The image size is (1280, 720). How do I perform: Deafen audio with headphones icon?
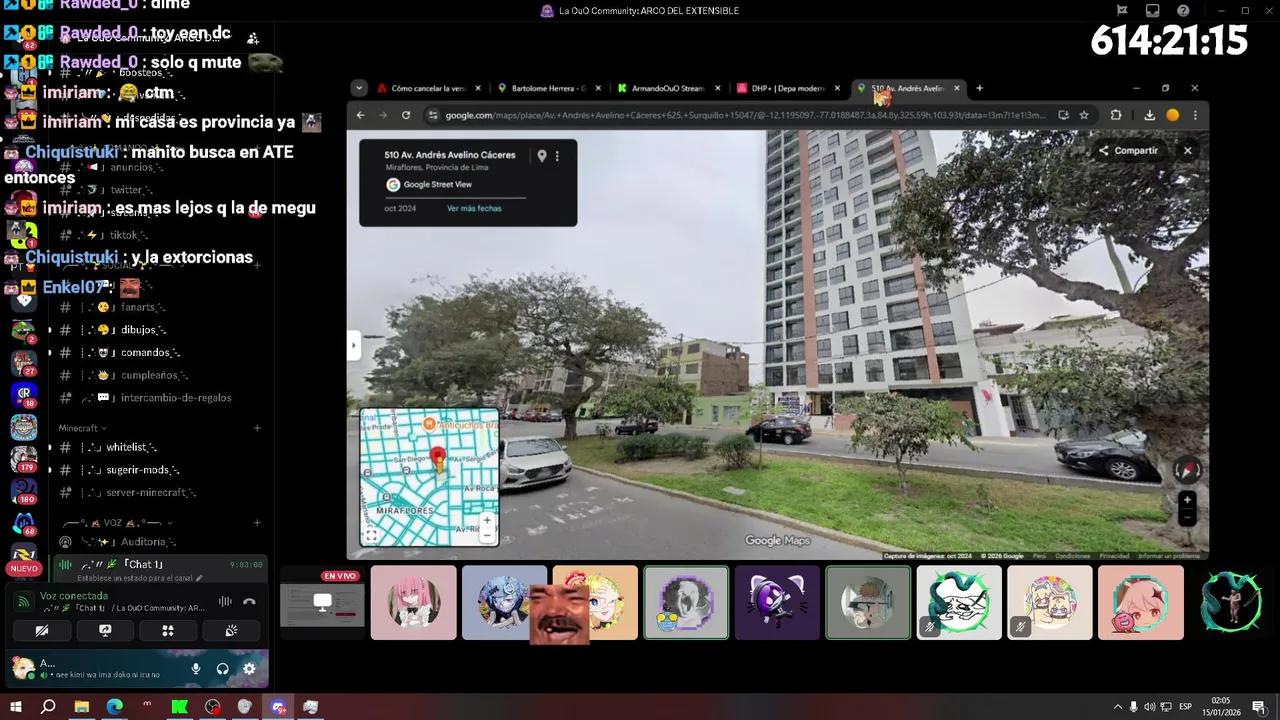(x=222, y=669)
